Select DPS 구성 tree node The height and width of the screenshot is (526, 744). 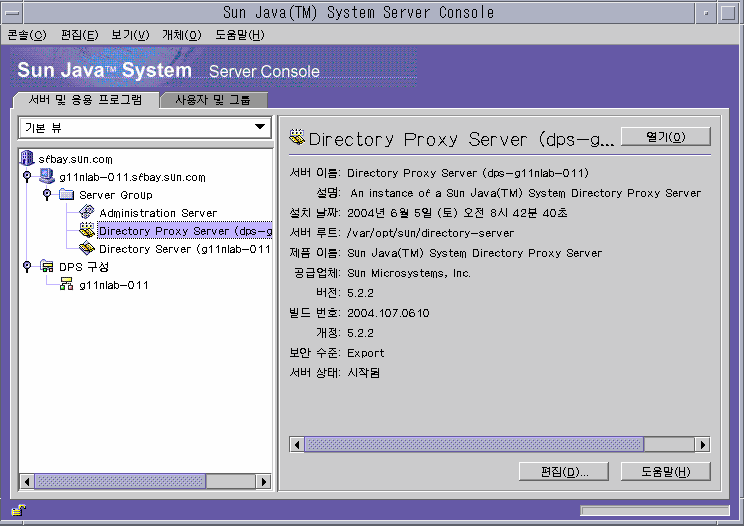click(84, 267)
